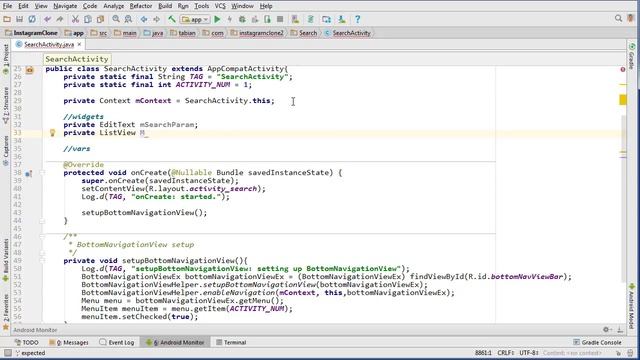Open the Navigate menu

click(x=65, y=6)
